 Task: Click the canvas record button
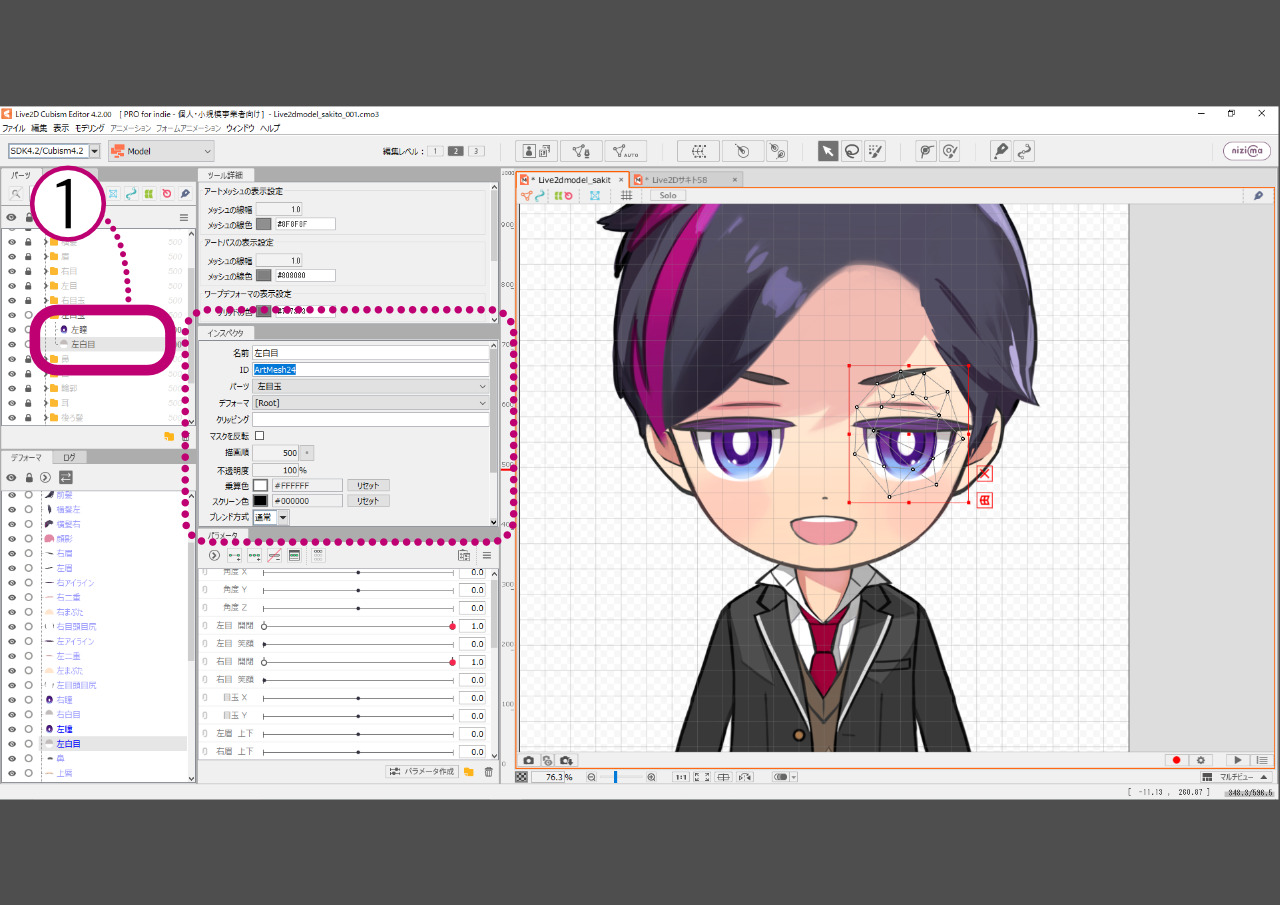coord(1177,760)
